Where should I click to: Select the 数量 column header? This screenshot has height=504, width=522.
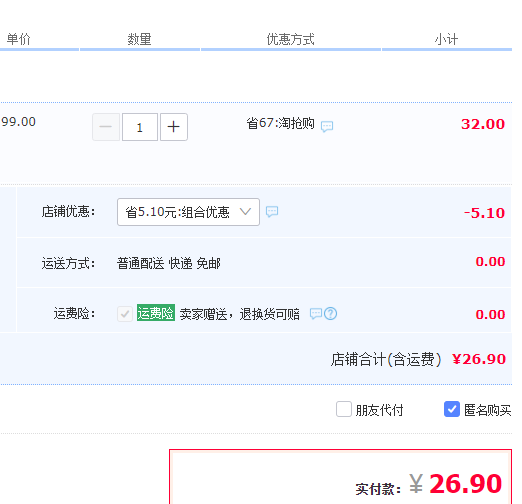pos(139,39)
